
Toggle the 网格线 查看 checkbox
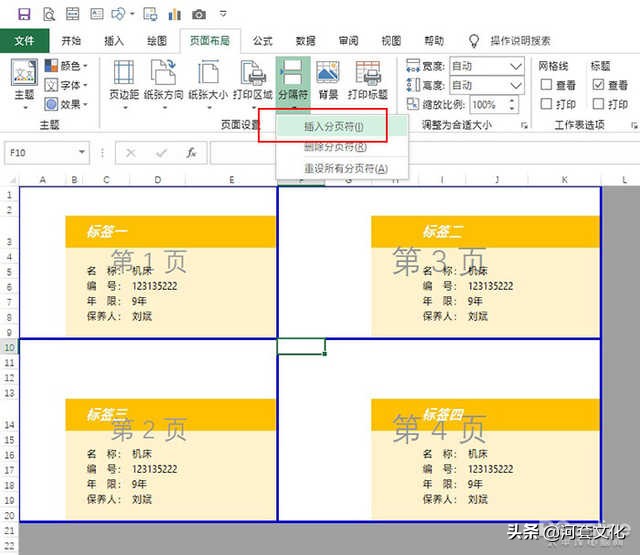(546, 84)
